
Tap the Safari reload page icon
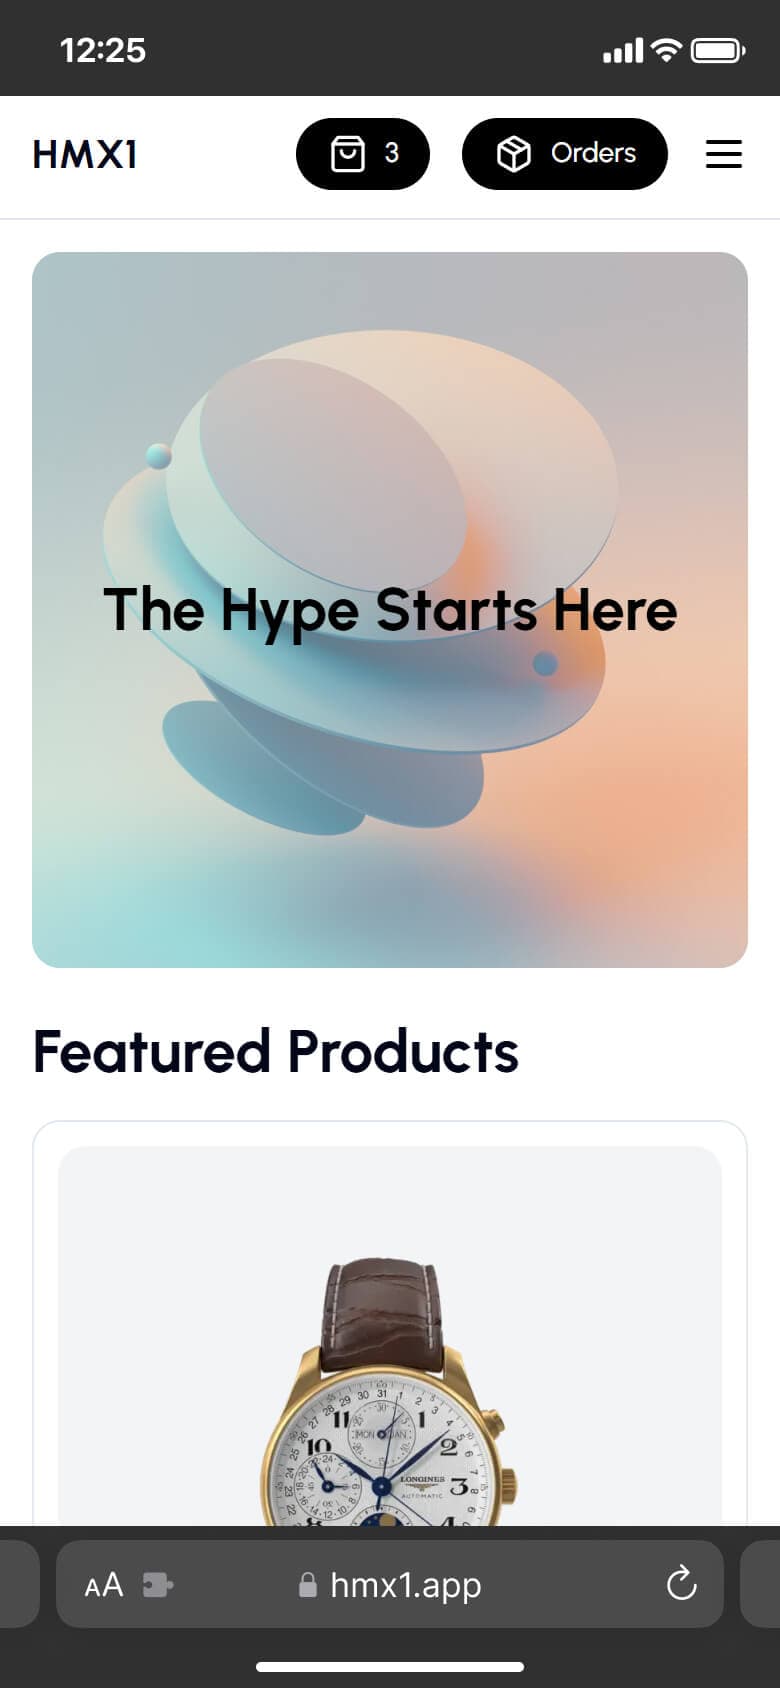[681, 1583]
